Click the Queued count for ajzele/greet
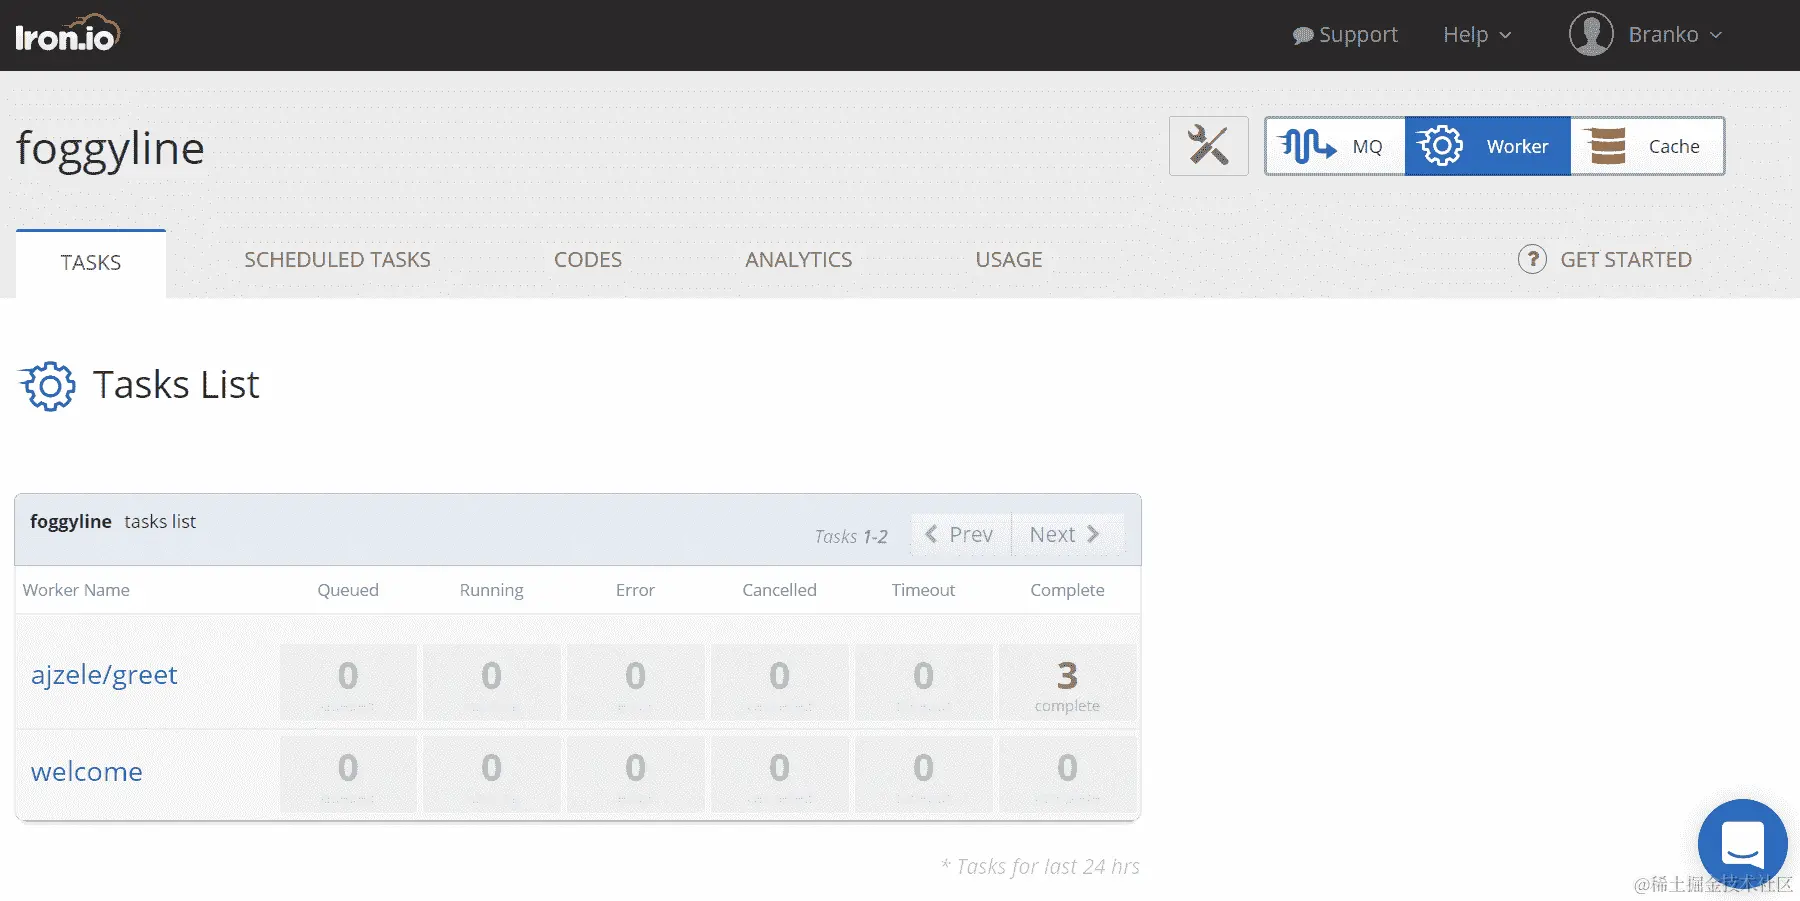The height and width of the screenshot is (901, 1800). 348,682
